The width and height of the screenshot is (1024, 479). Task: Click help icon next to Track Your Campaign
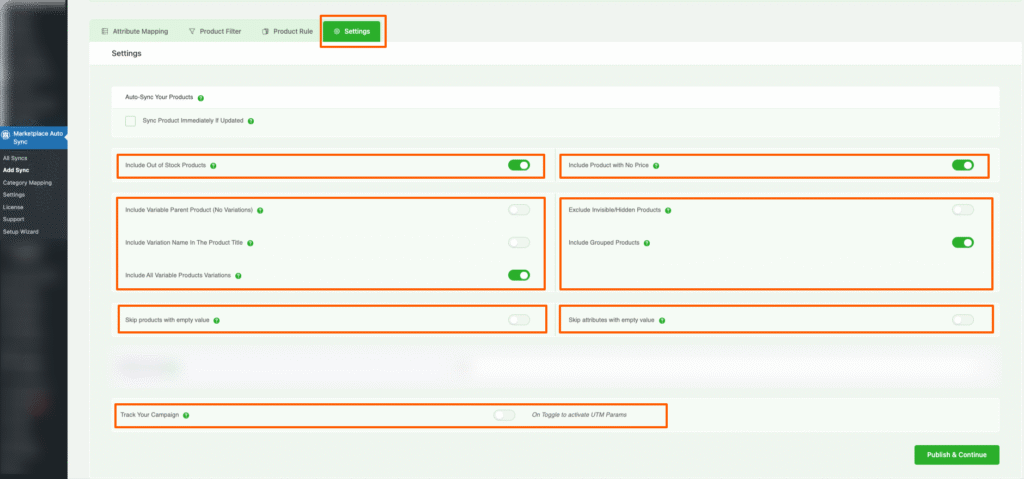186,416
